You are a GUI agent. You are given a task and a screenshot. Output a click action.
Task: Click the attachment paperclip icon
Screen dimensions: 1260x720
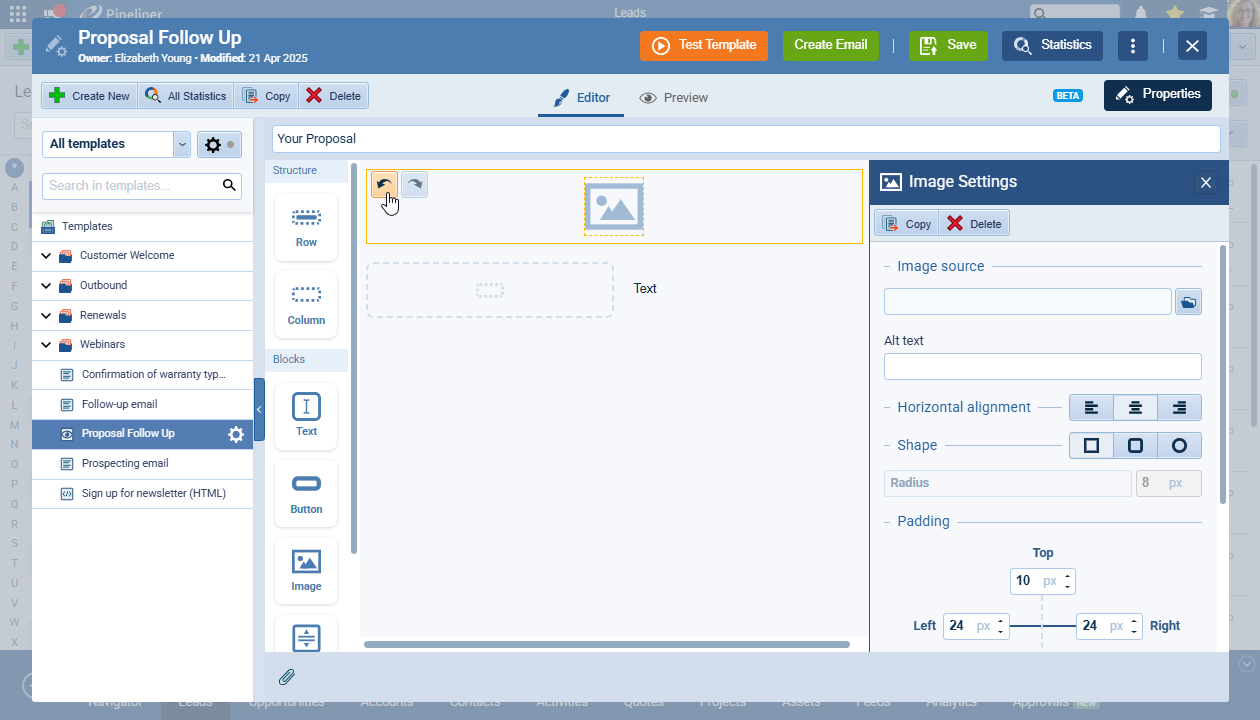287,677
